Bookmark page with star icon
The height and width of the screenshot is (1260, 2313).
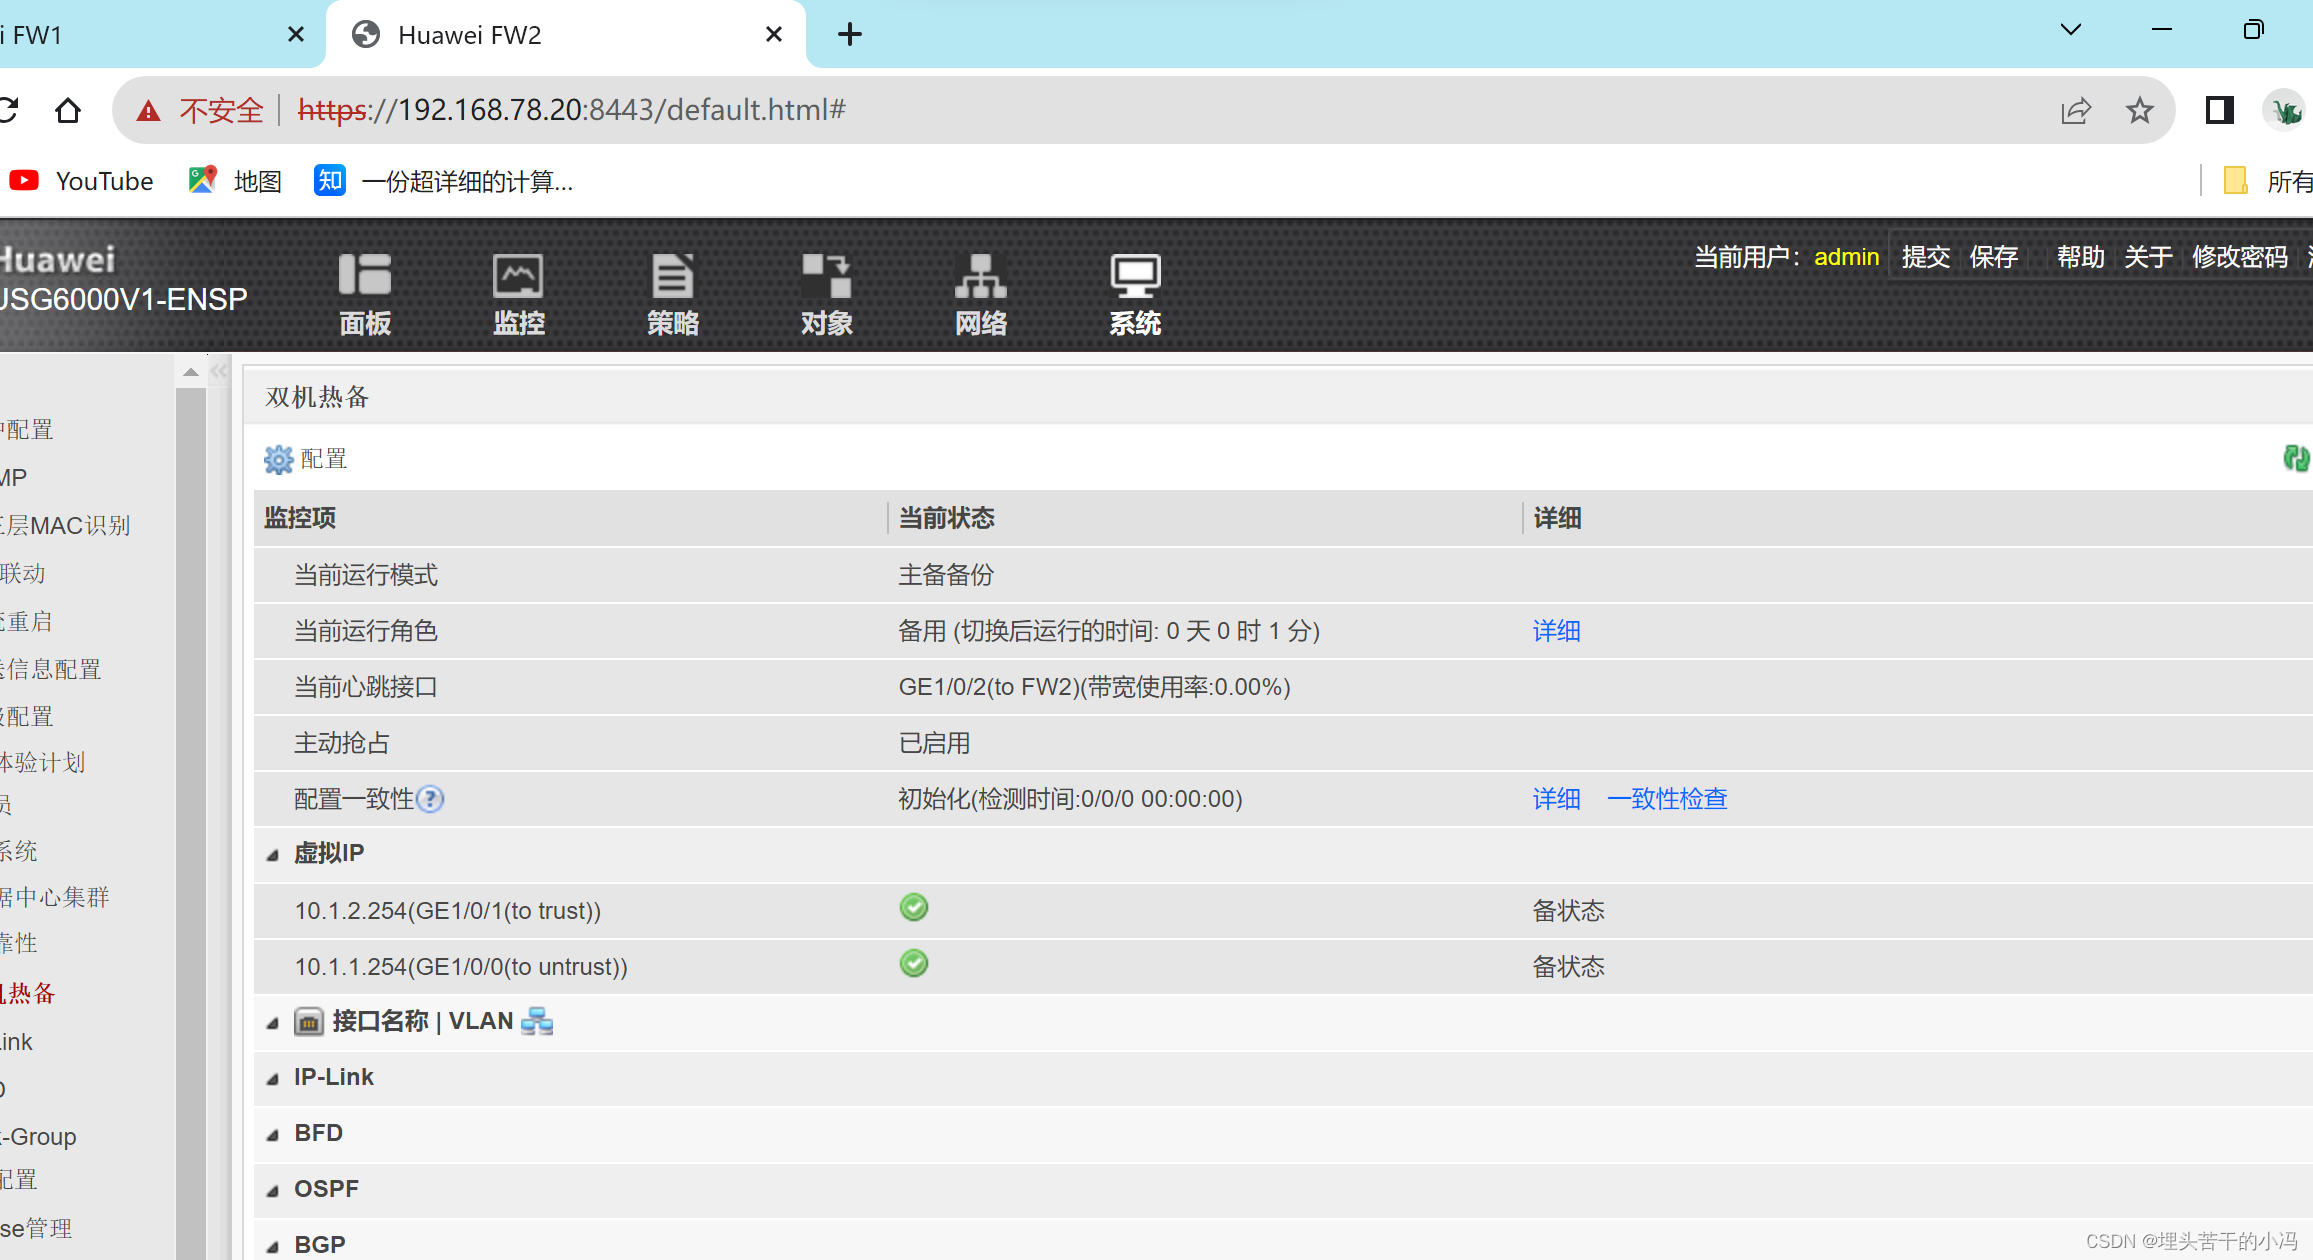(x=2139, y=110)
